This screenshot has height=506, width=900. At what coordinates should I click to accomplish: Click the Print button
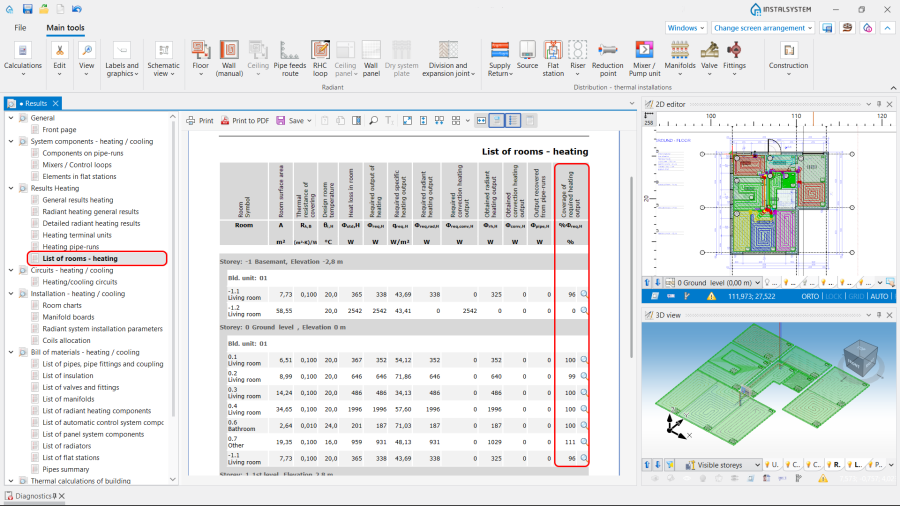(x=200, y=120)
